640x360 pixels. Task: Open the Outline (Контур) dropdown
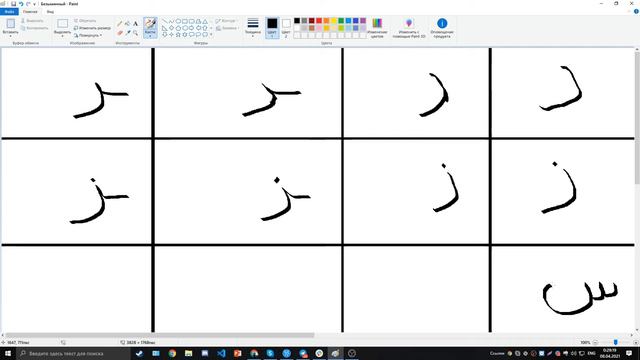coord(226,21)
